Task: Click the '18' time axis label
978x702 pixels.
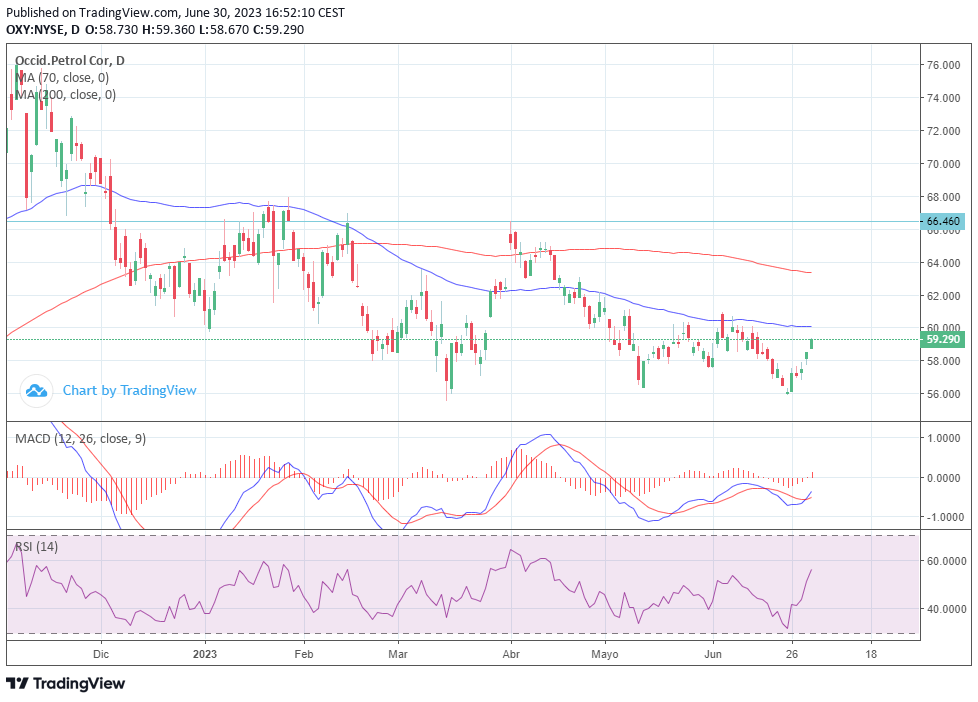Action: (x=871, y=654)
